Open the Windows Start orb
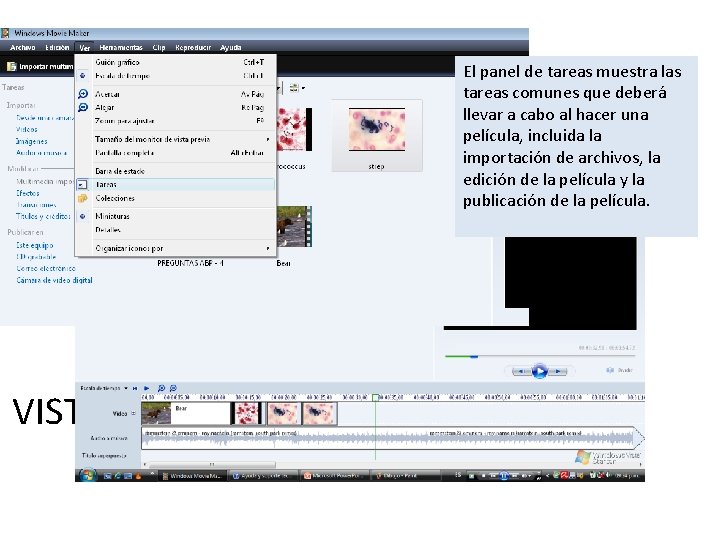This screenshot has width=720, height=540. pos(87,475)
